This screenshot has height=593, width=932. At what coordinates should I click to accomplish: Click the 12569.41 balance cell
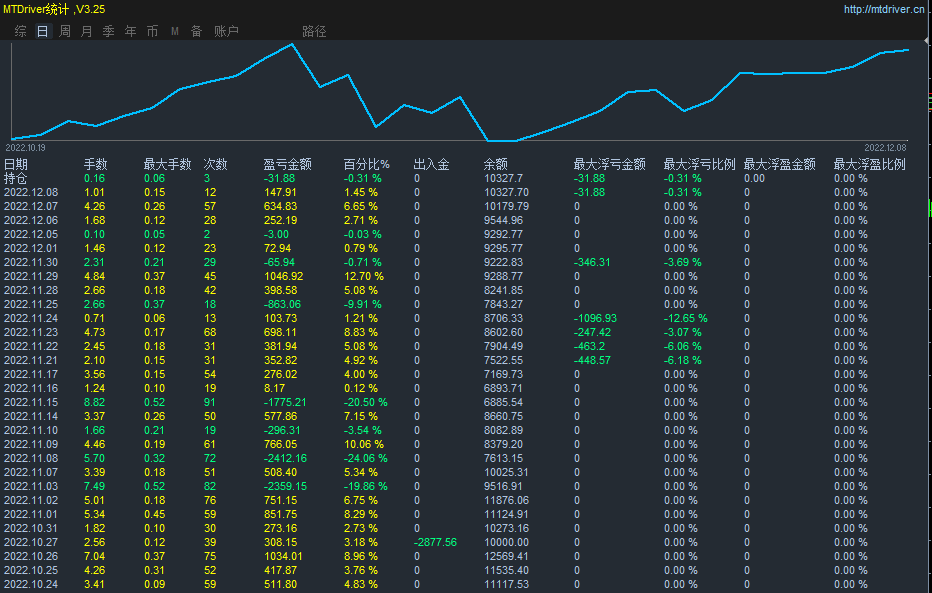tap(506, 556)
